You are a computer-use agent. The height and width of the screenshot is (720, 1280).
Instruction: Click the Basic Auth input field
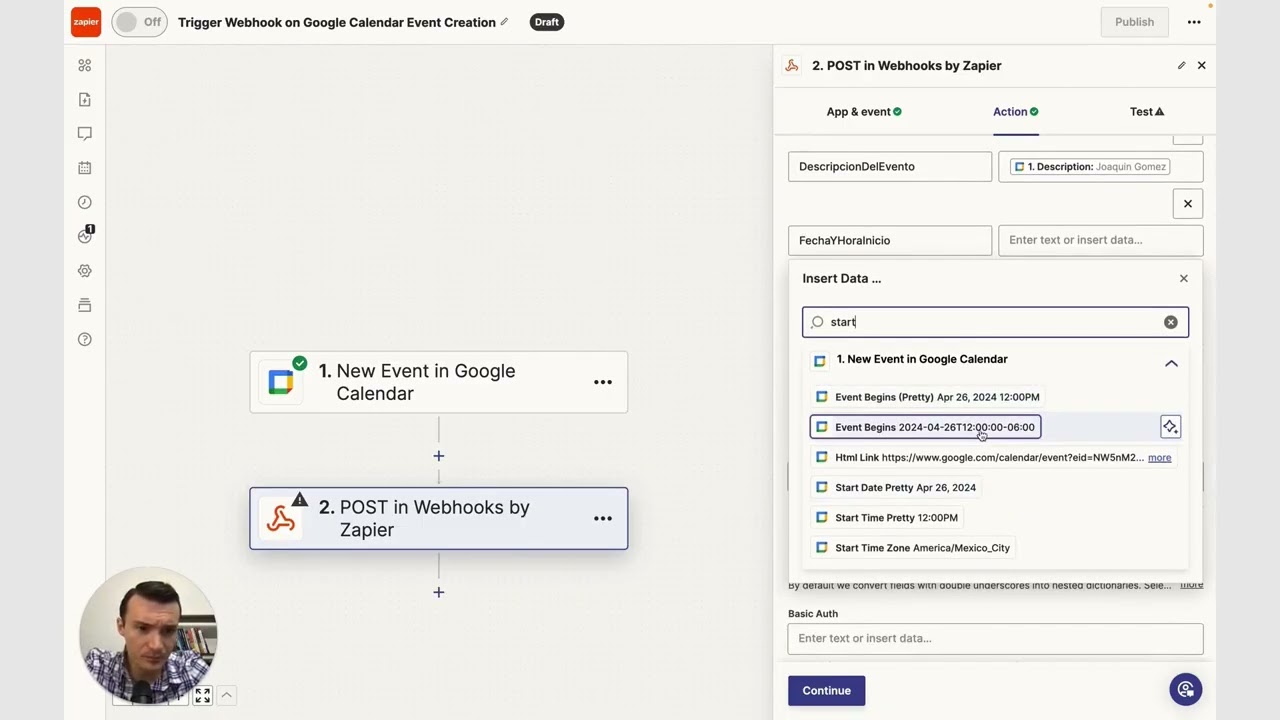[995, 639]
